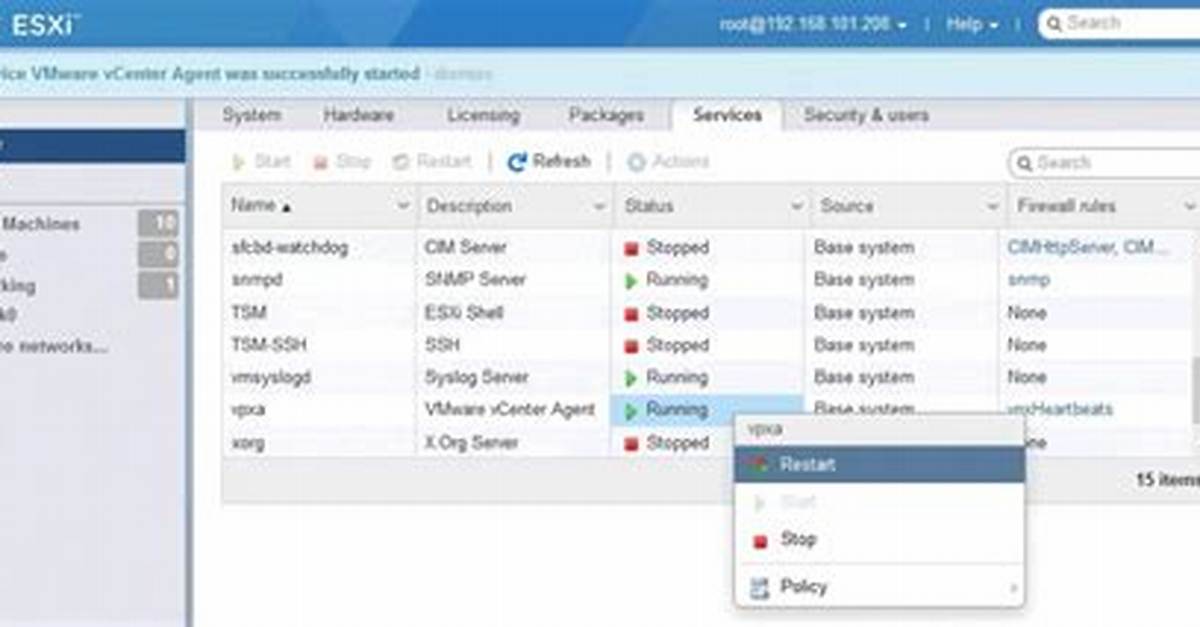Click the Virtual Machines count badge 10
This screenshot has height=627, width=1200.
[158, 224]
